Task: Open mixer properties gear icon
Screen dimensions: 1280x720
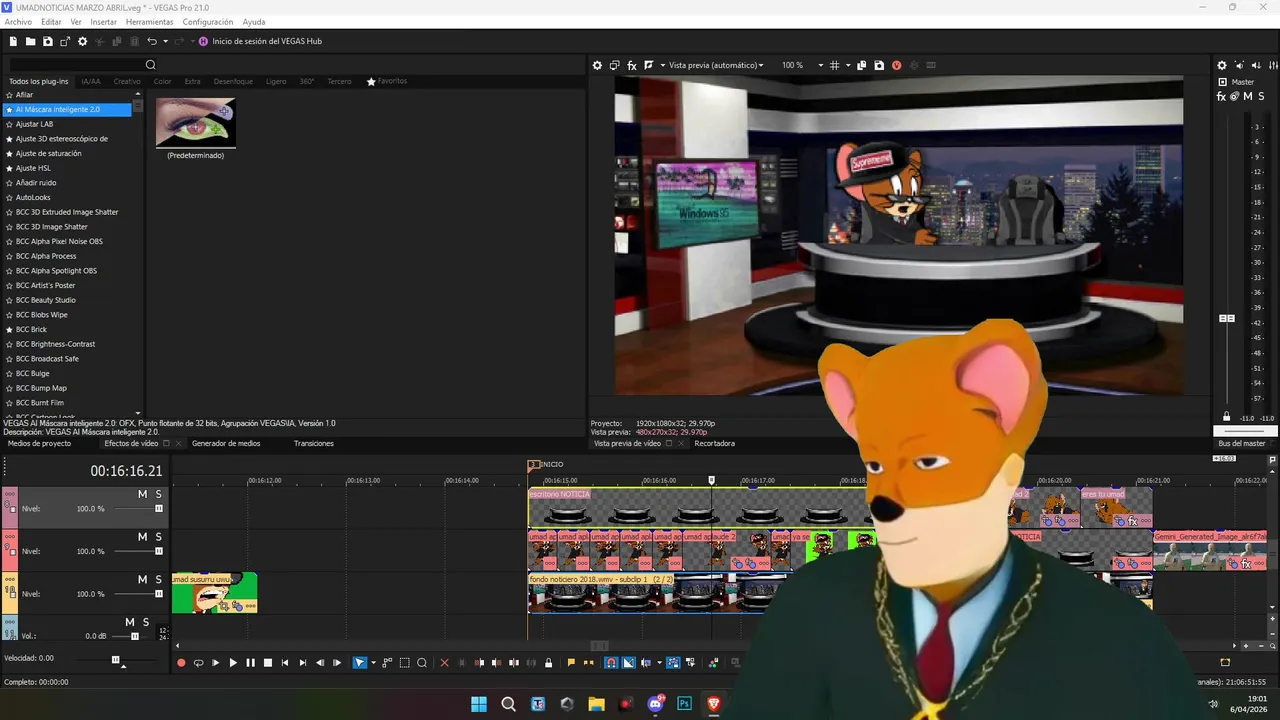Action: coord(1221,65)
